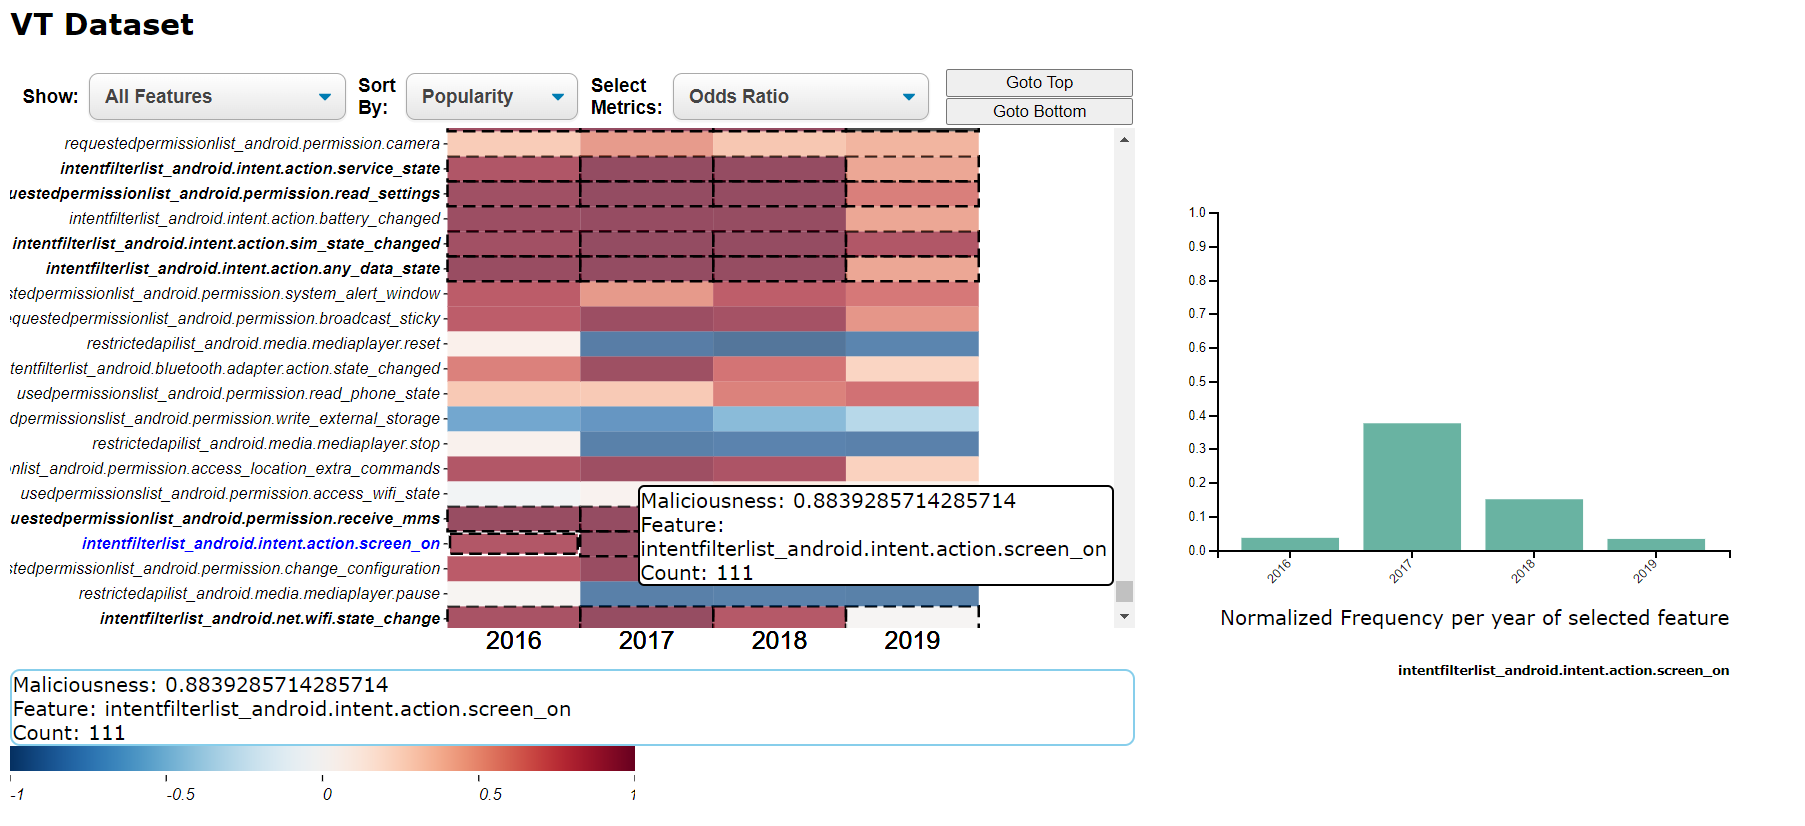
Task: Click the mediaplayer.reset 2017 heatmap cell
Action: click(x=646, y=344)
